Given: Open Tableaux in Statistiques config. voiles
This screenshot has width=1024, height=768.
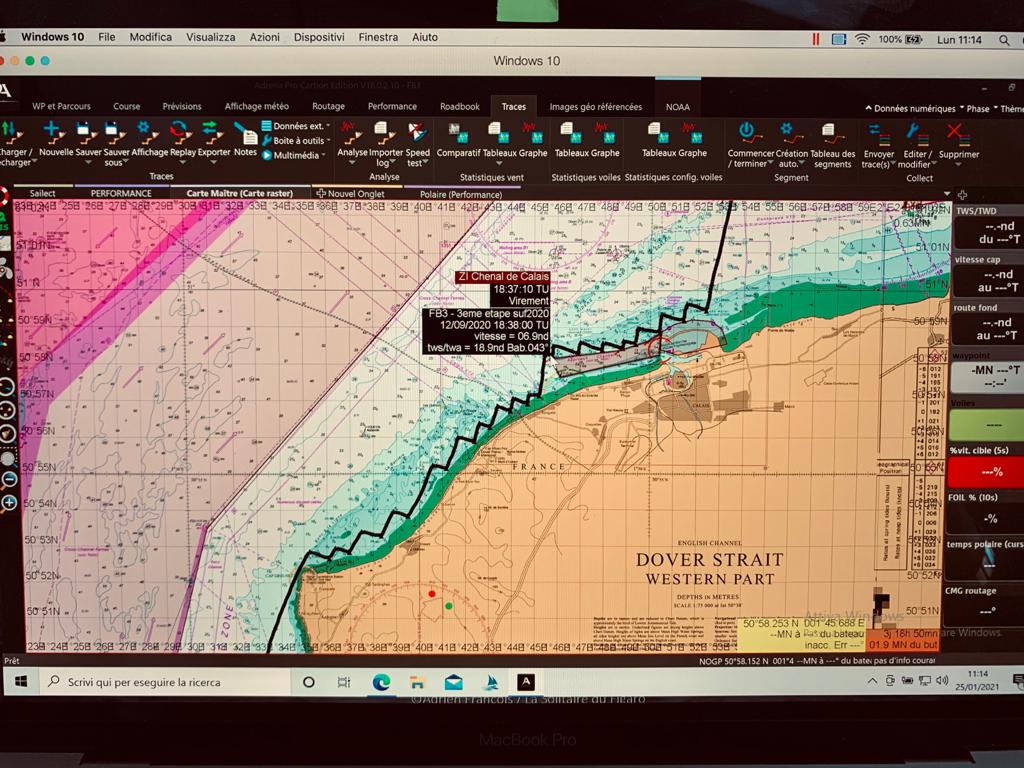Looking at the screenshot, I should coord(659,133).
